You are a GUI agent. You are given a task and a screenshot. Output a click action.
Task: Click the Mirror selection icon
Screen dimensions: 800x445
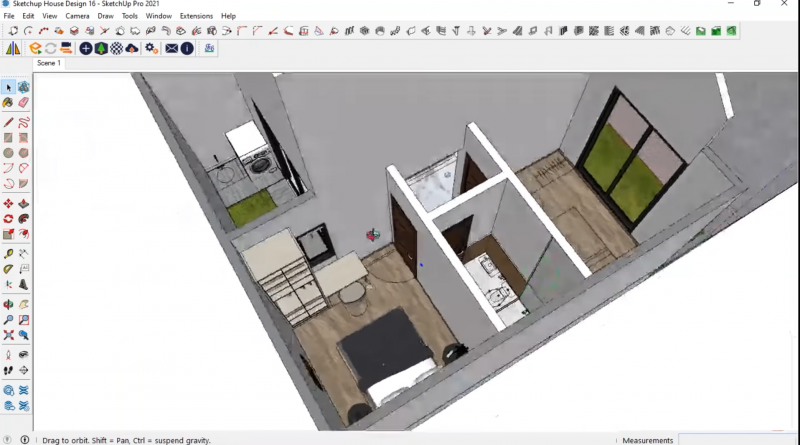click(13, 48)
